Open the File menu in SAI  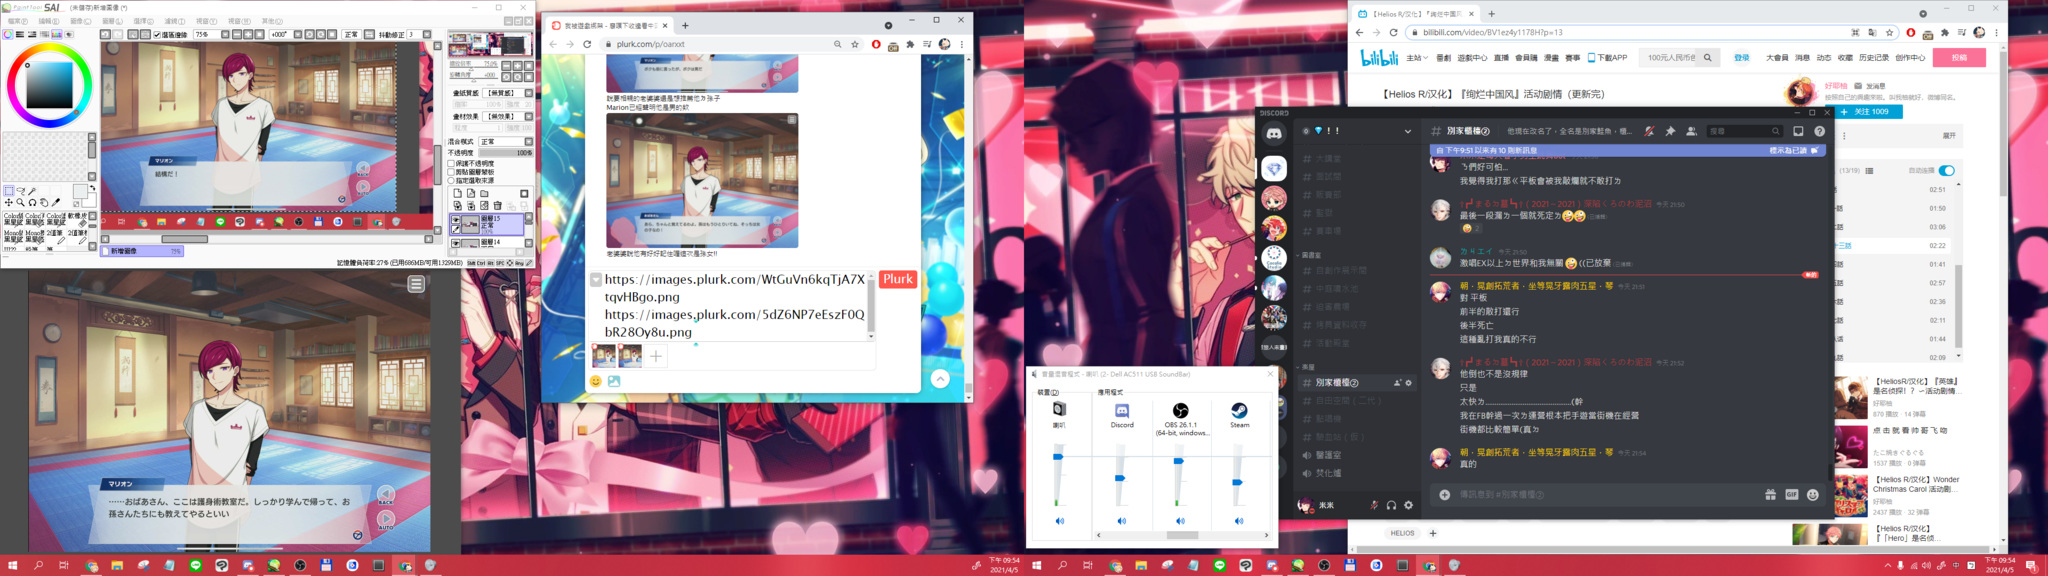[18, 21]
